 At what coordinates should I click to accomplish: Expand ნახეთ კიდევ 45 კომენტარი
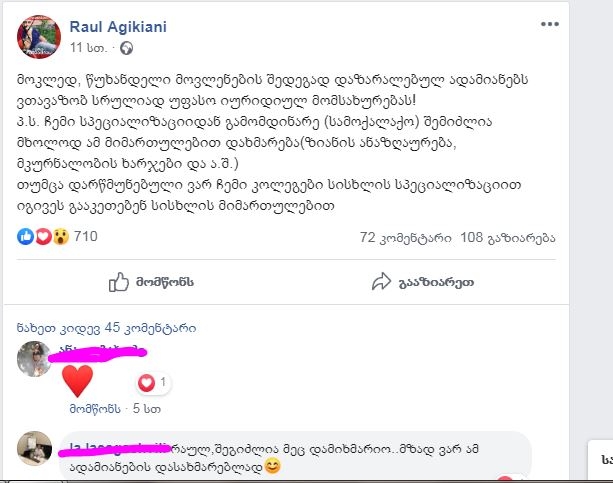pyautogui.click(x=106, y=328)
